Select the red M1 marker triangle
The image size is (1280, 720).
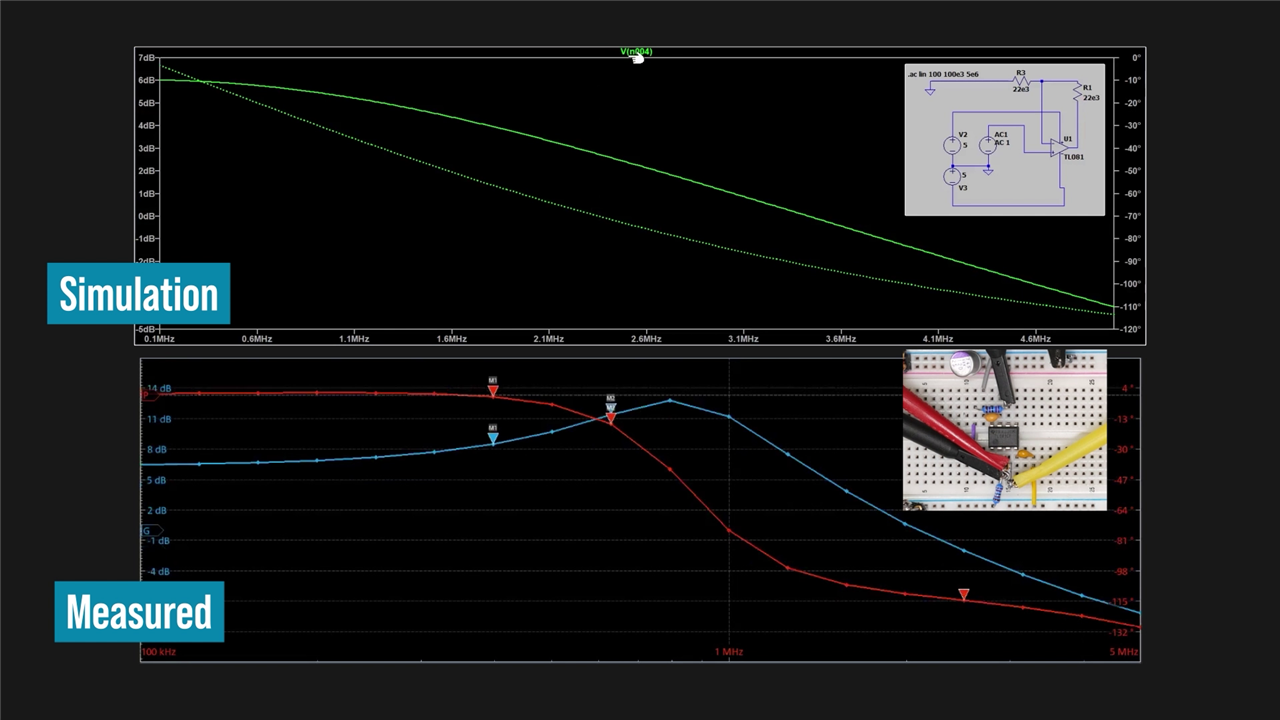coord(493,392)
